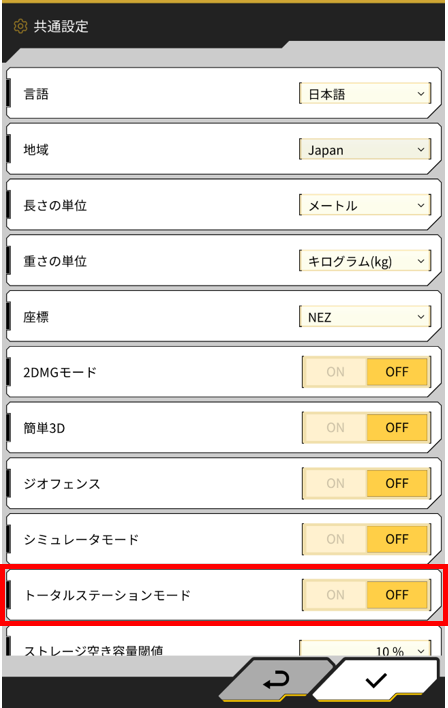This screenshot has height=708, width=448.
Task: Turn ON トータルステーションモード
Action: (336, 595)
